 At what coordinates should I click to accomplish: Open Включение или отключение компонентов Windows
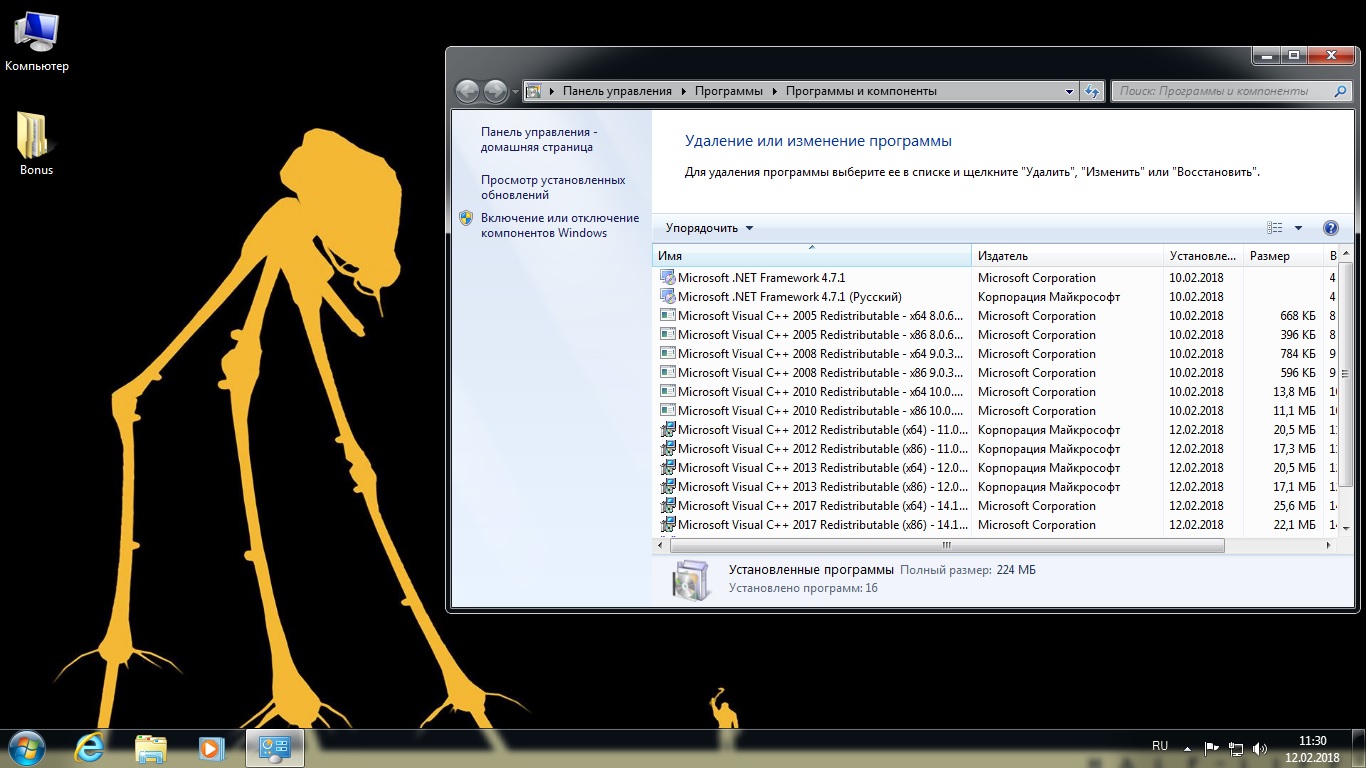pyautogui.click(x=559, y=225)
